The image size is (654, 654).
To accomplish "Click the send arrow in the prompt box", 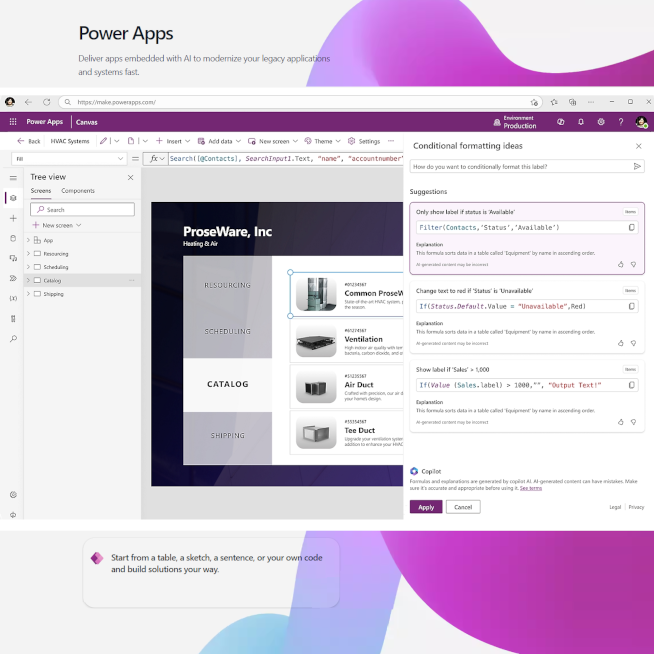I will click(x=637, y=166).
